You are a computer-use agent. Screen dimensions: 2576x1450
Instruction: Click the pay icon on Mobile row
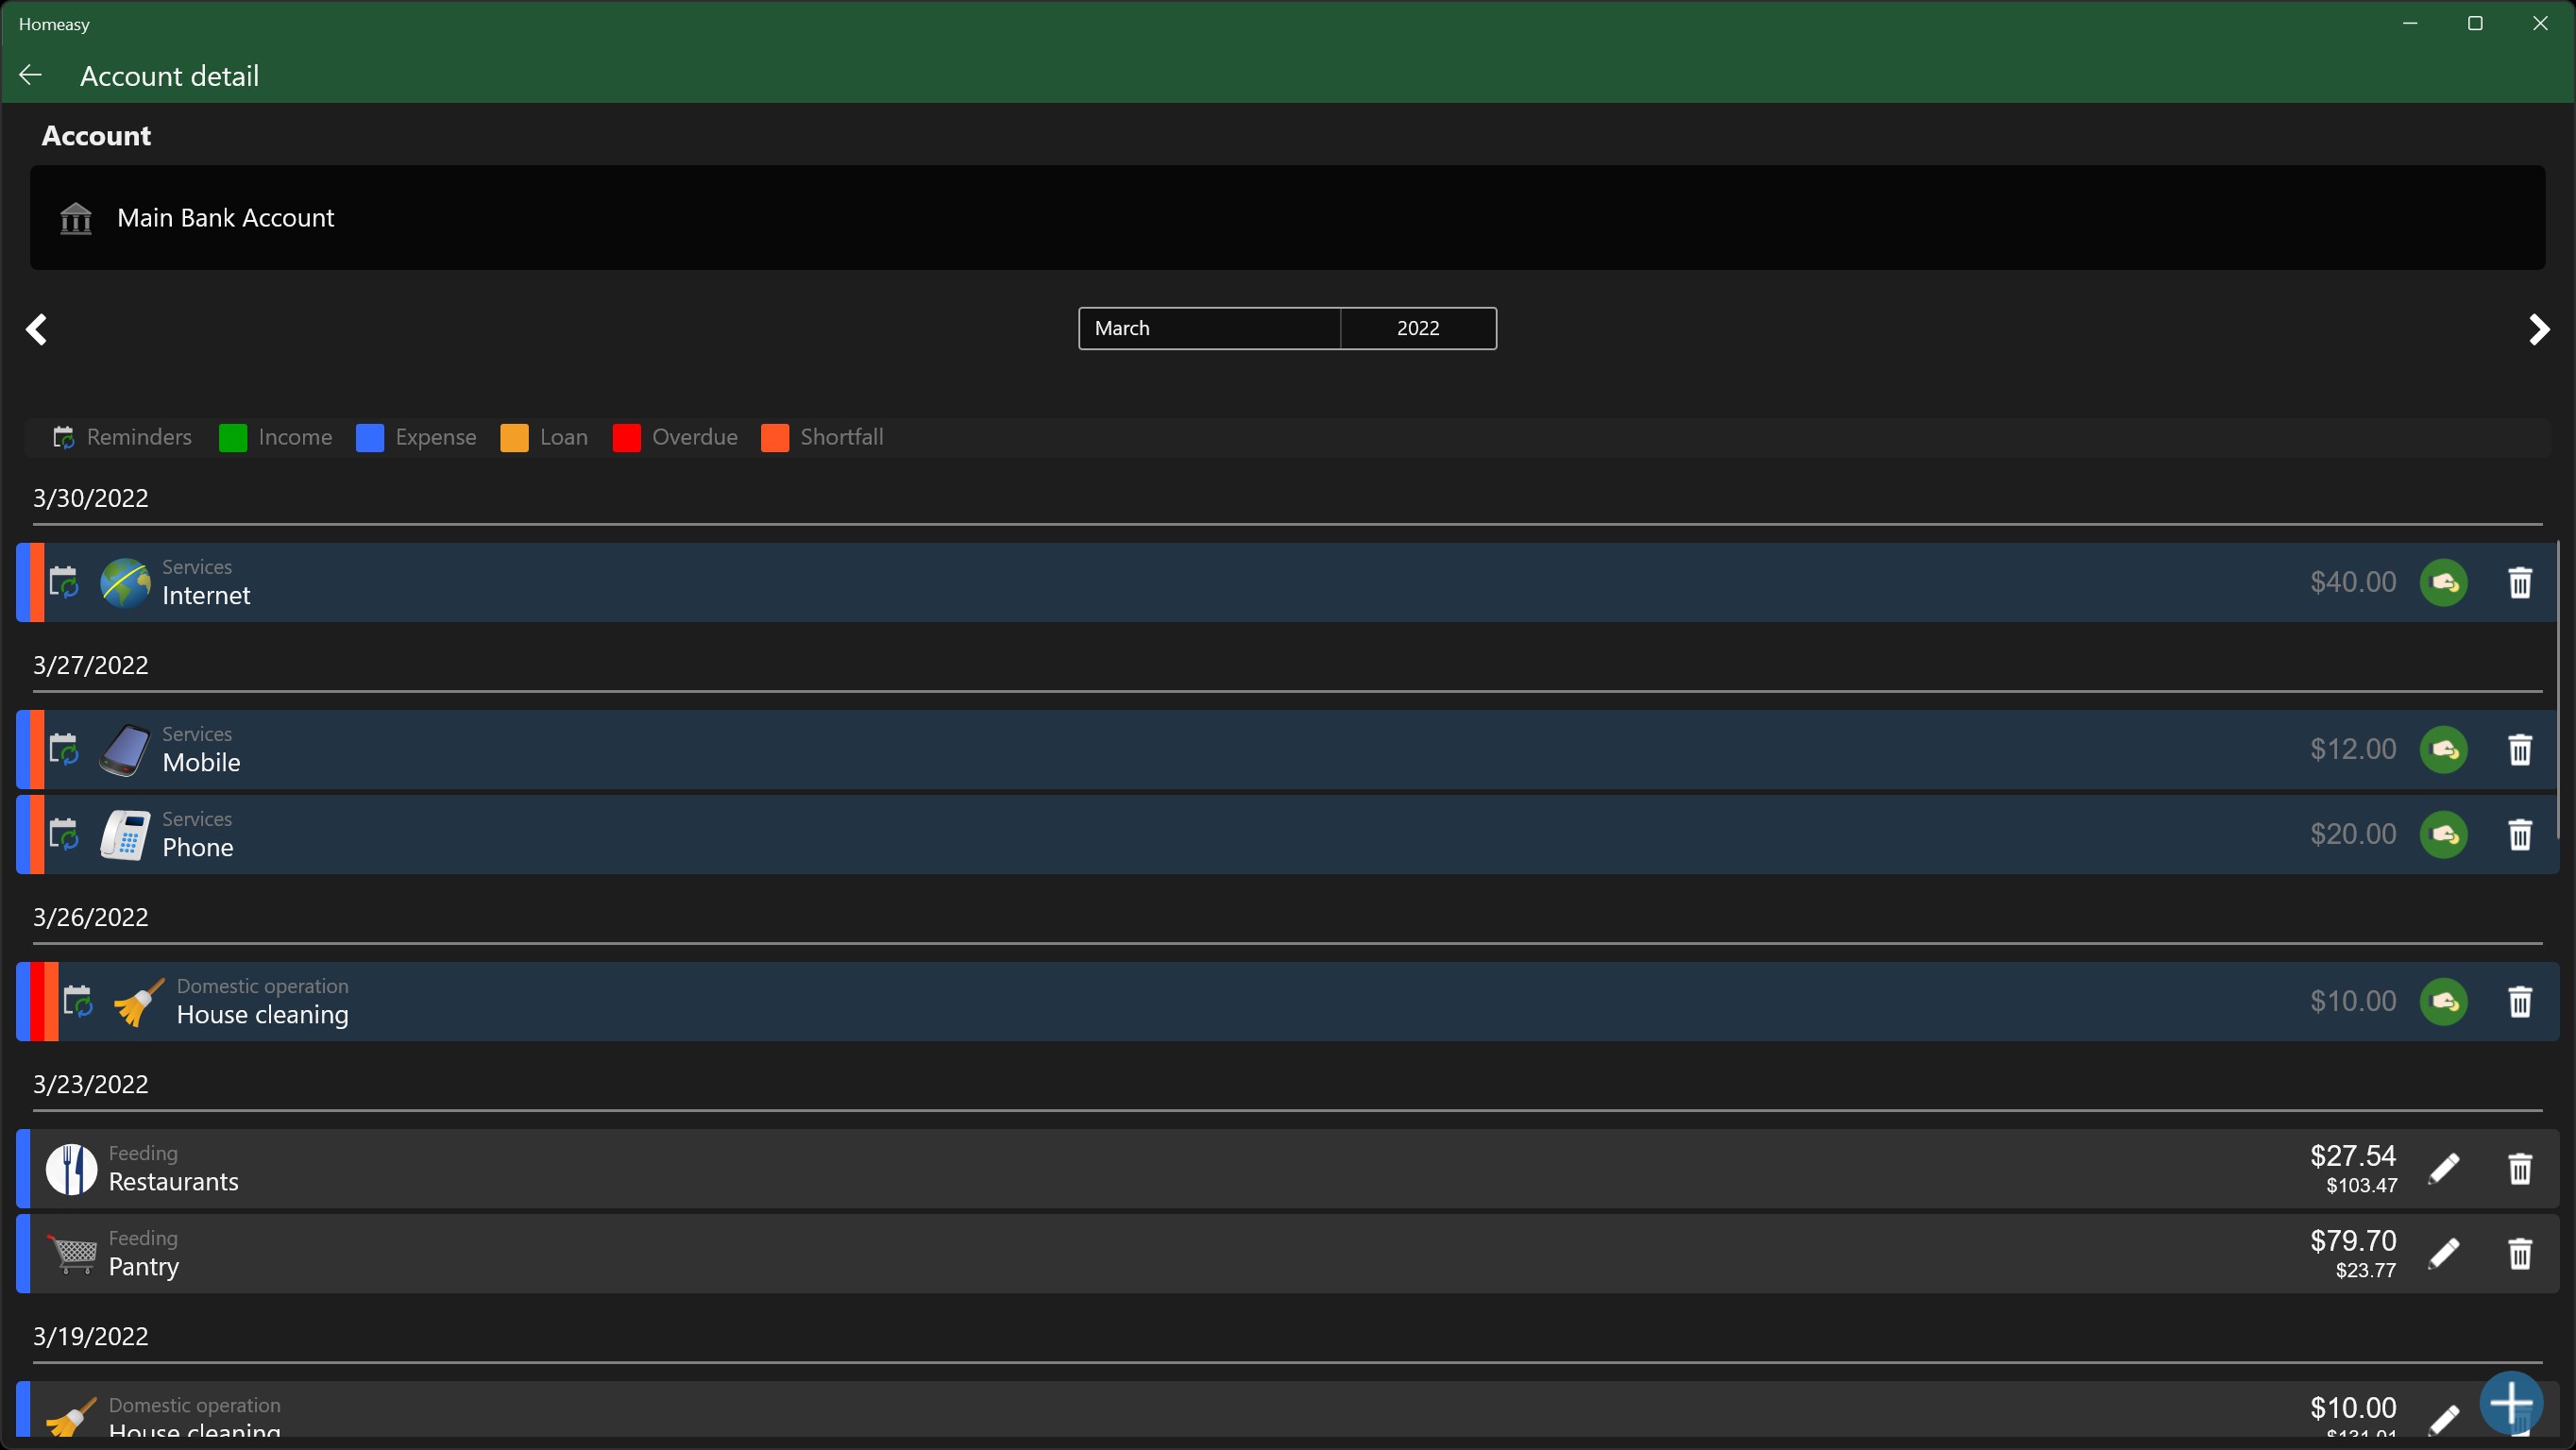[x=2443, y=749]
